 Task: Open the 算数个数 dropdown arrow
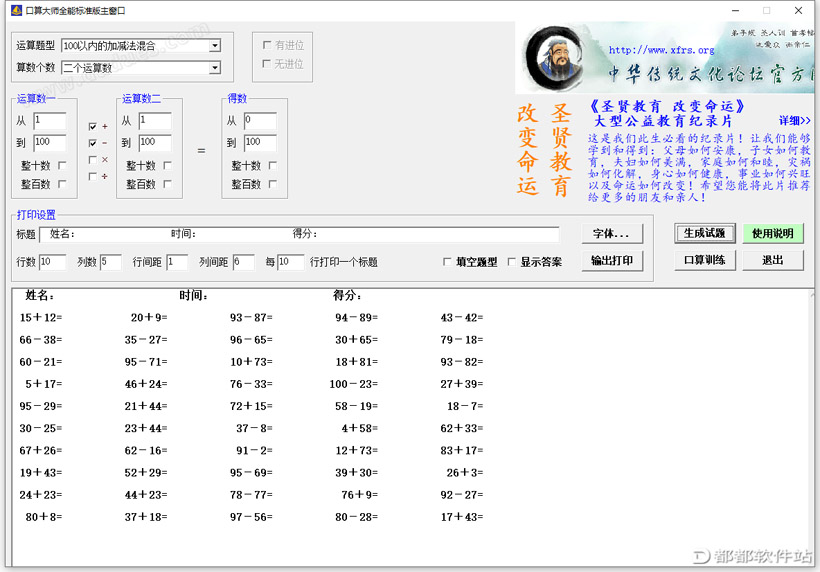pos(214,68)
